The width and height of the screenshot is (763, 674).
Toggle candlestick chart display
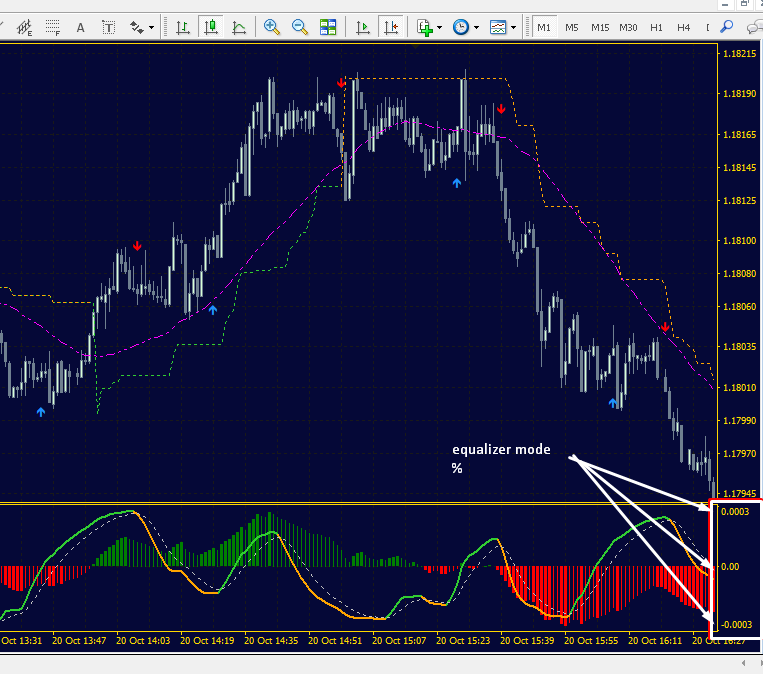point(211,27)
